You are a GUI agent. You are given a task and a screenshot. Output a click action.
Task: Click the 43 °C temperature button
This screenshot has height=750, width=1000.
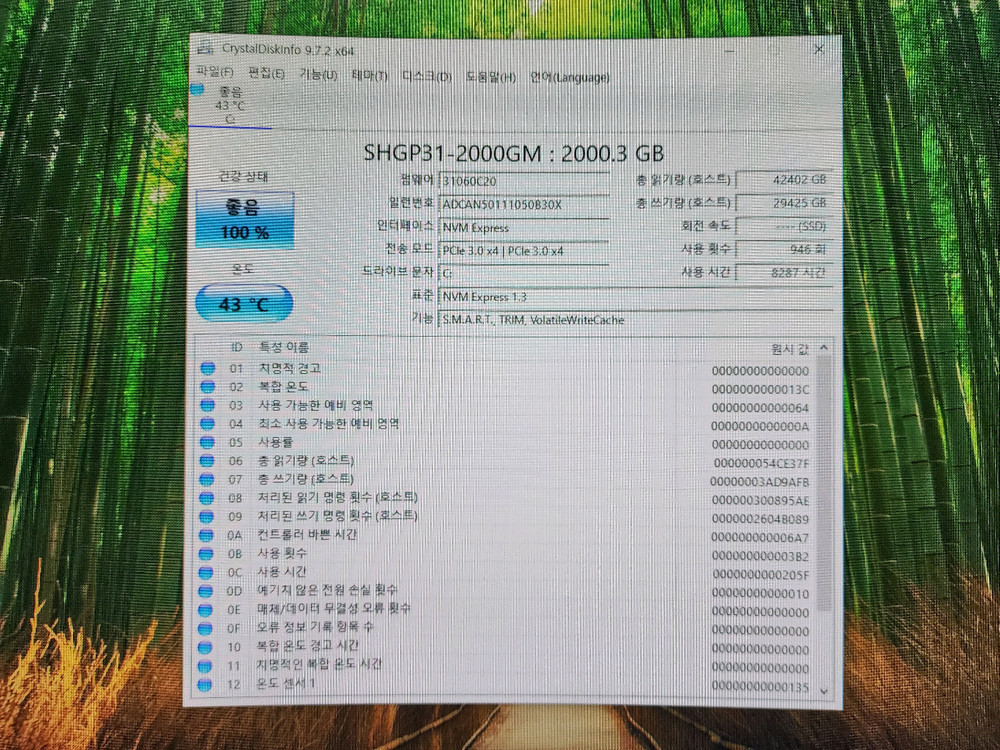[244, 304]
